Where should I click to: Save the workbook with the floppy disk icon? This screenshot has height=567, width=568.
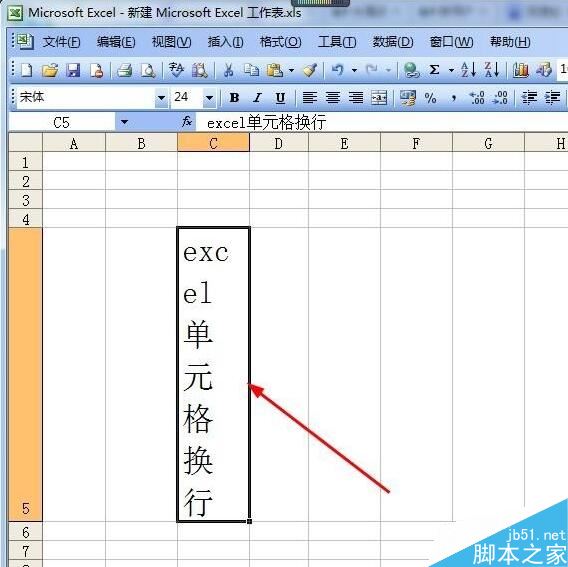click(73, 70)
